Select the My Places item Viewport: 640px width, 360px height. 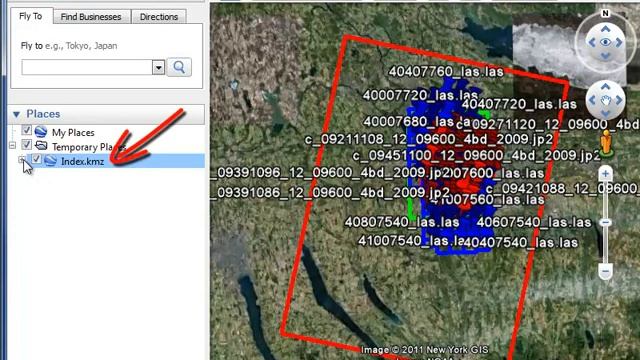73,133
